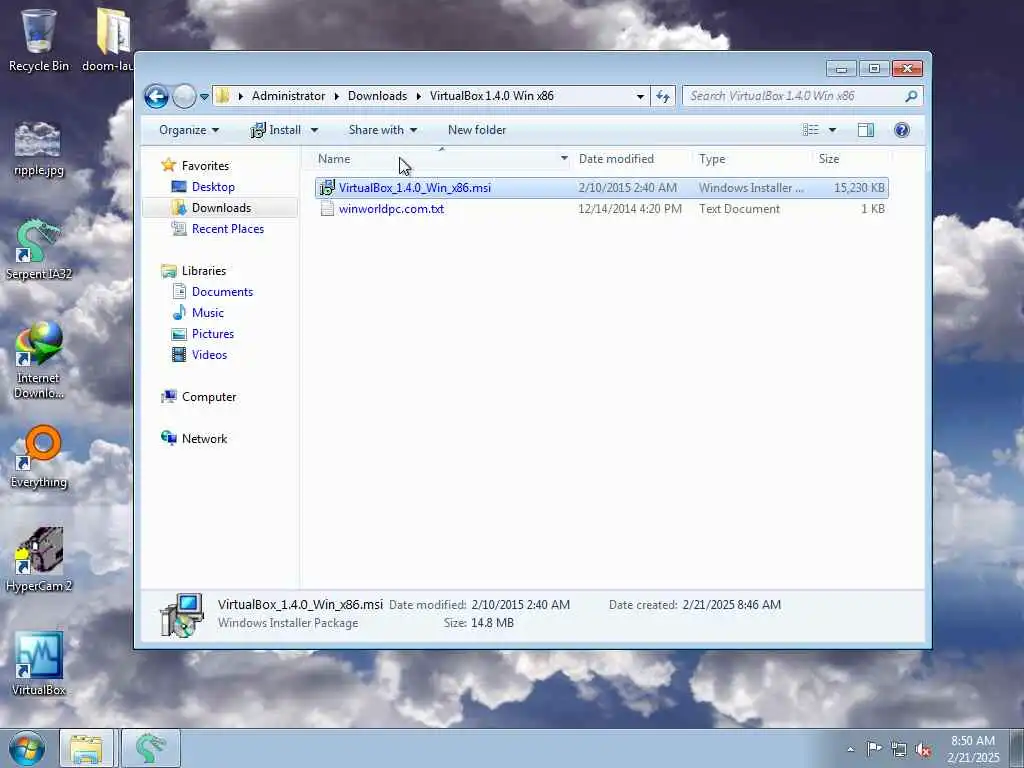
Task: Launch VirtualBox desktop shortcut
Action: pos(39,664)
